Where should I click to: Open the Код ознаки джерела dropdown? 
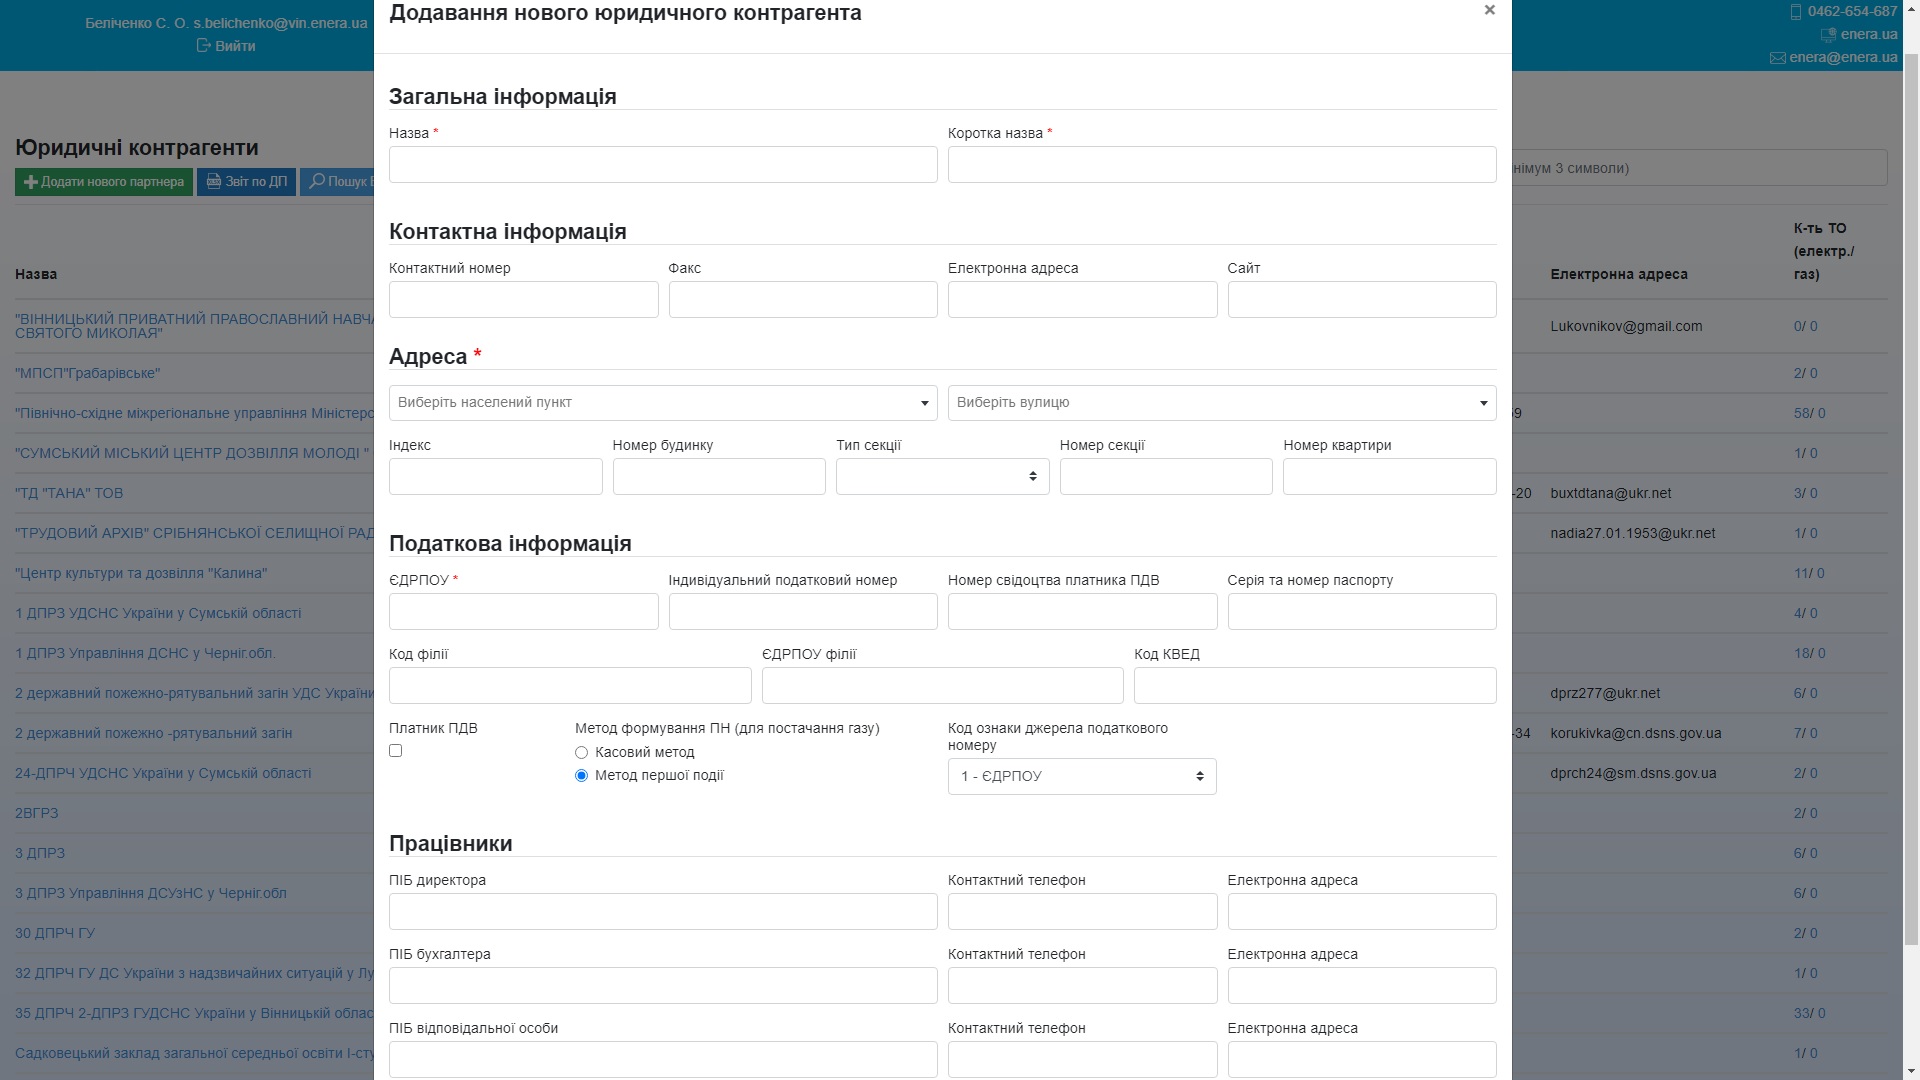point(1081,777)
